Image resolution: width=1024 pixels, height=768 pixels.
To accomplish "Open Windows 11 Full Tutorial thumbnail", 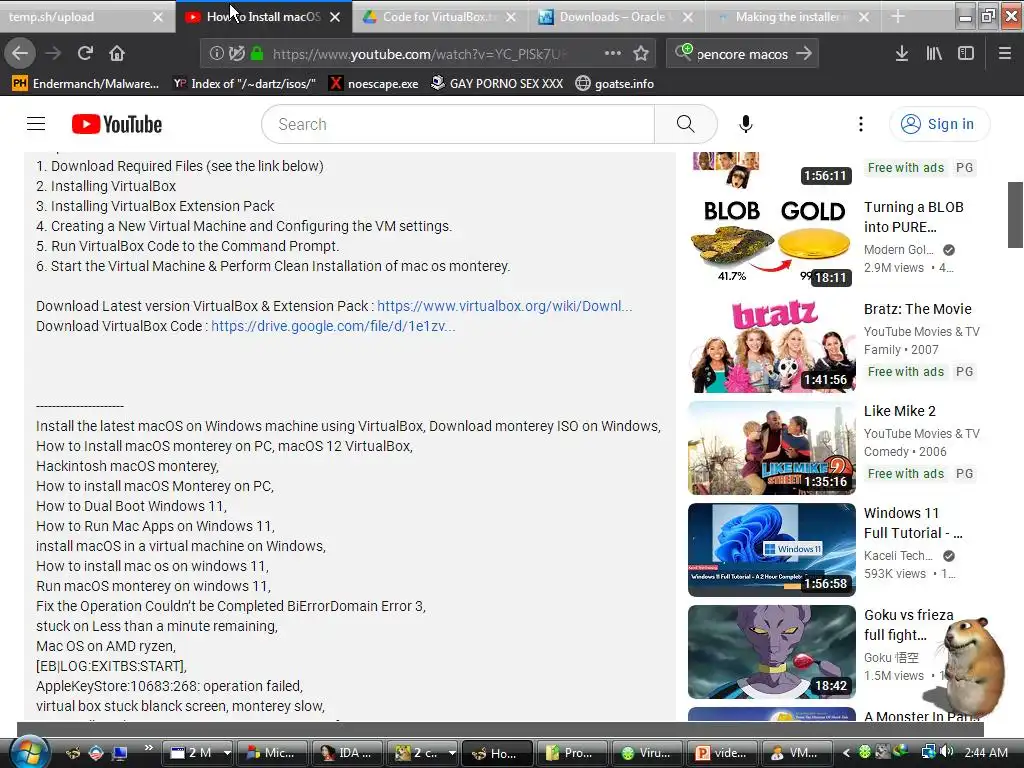I will 771,550.
